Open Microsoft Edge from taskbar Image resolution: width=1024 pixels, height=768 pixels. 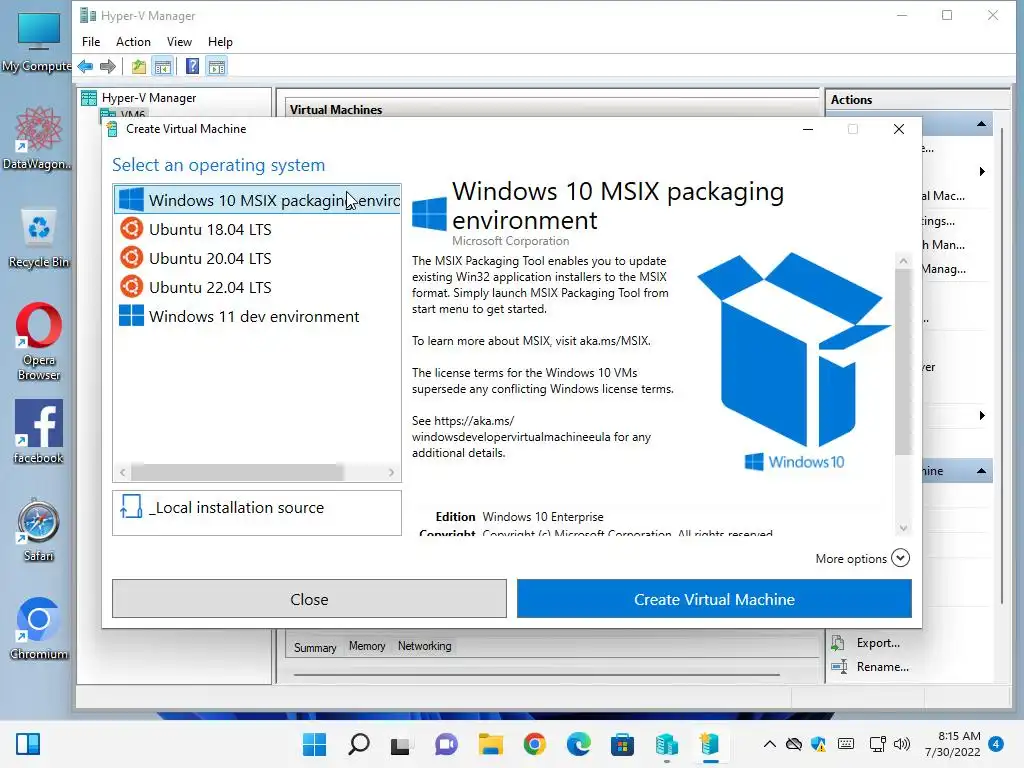(x=579, y=744)
